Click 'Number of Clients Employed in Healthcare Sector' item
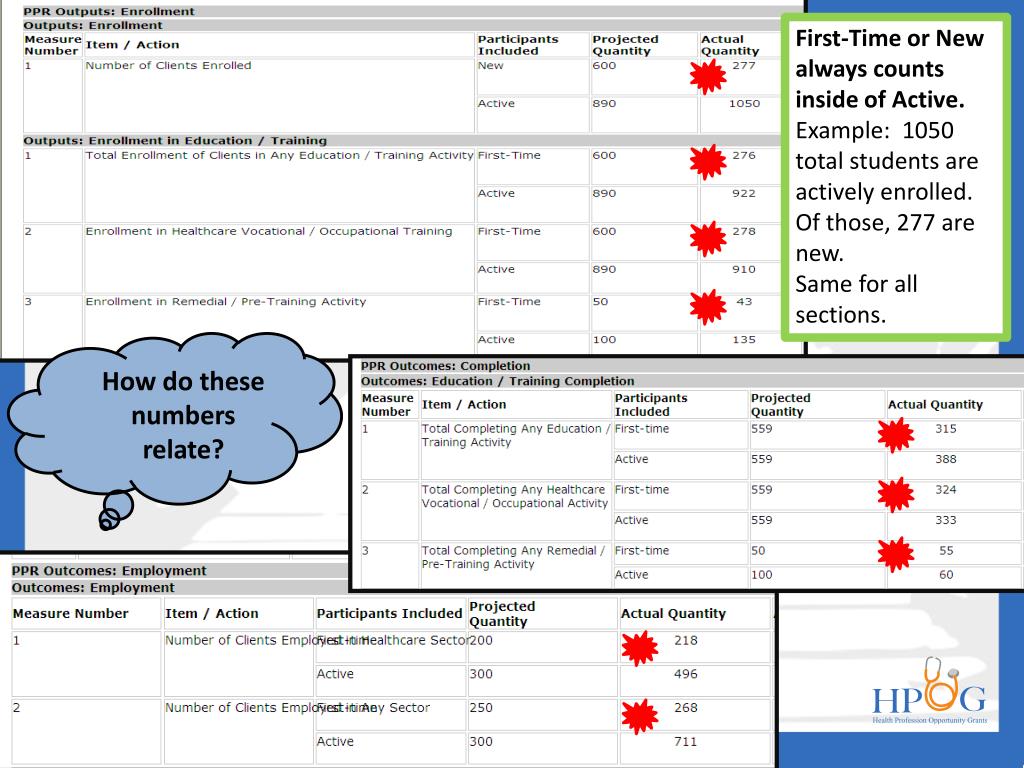Screen dimensions: 1024x768 pos(317,640)
